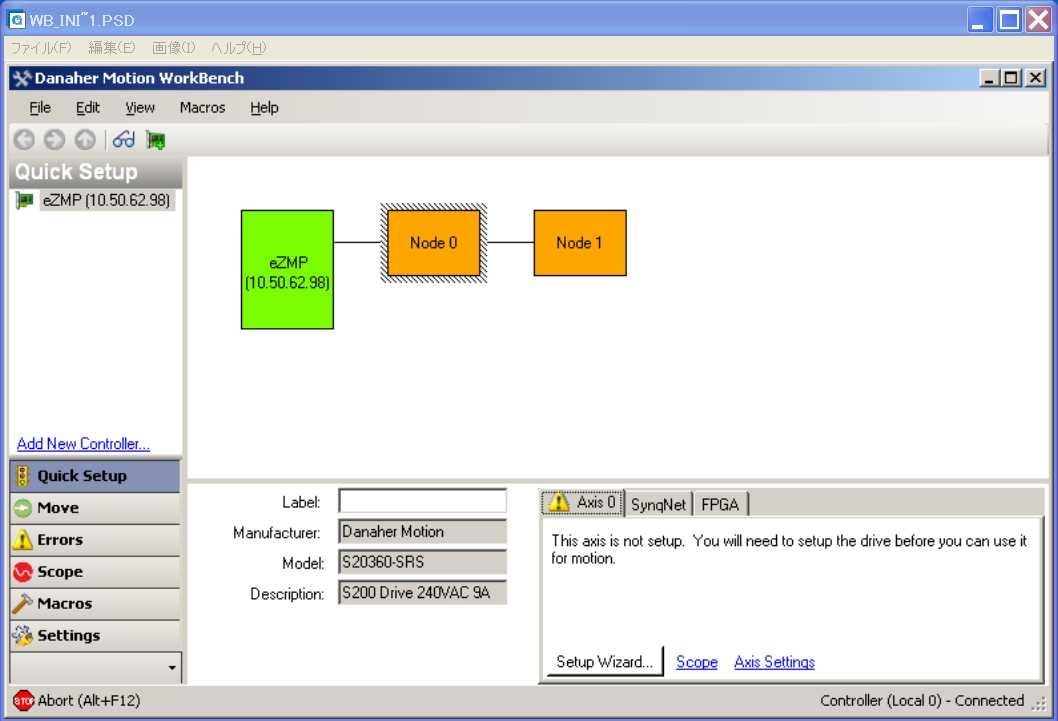Click the Up navigation arrow icon
The width and height of the screenshot is (1058, 721).
coord(85,140)
